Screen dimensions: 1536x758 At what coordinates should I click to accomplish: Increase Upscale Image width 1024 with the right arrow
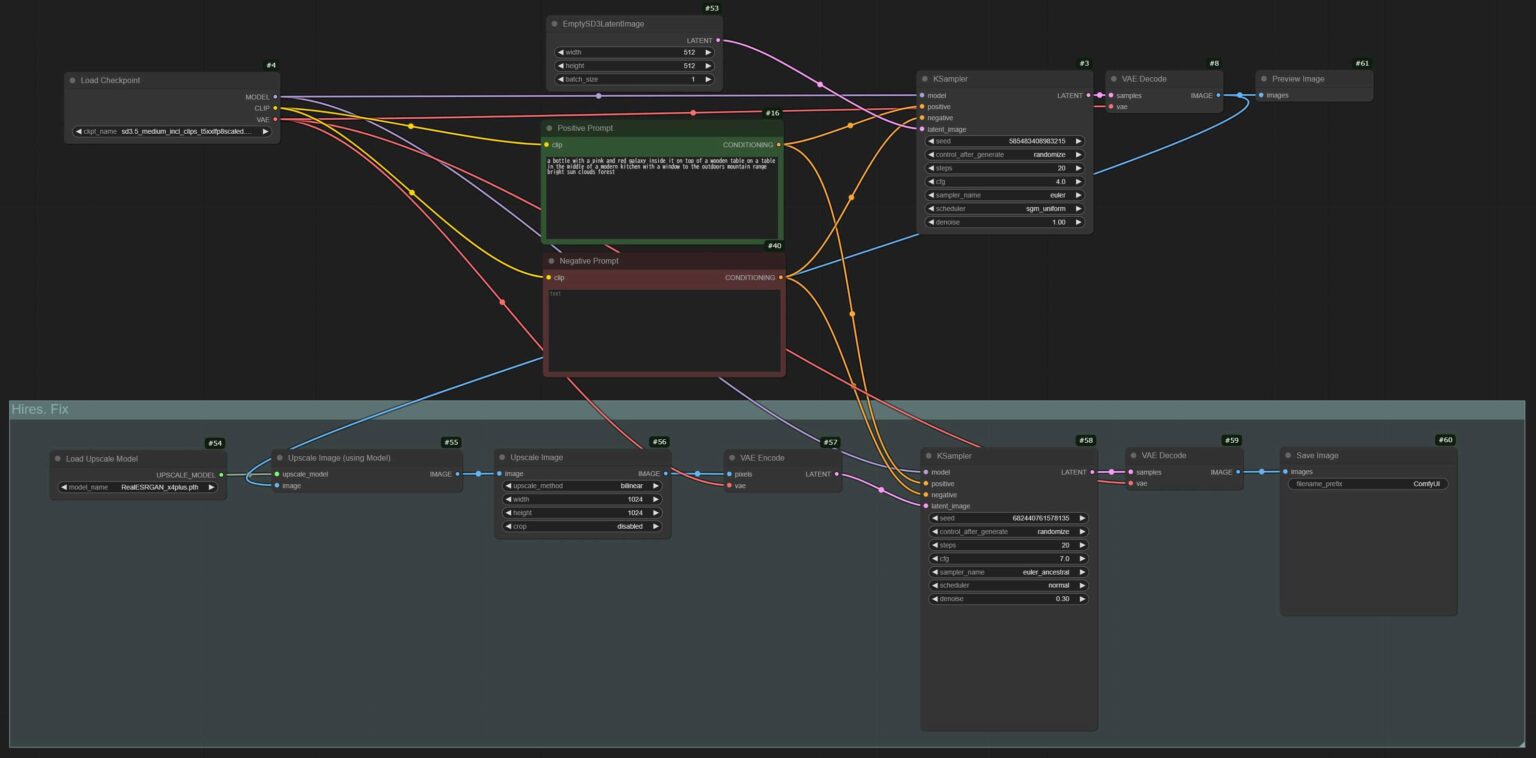[x=656, y=499]
